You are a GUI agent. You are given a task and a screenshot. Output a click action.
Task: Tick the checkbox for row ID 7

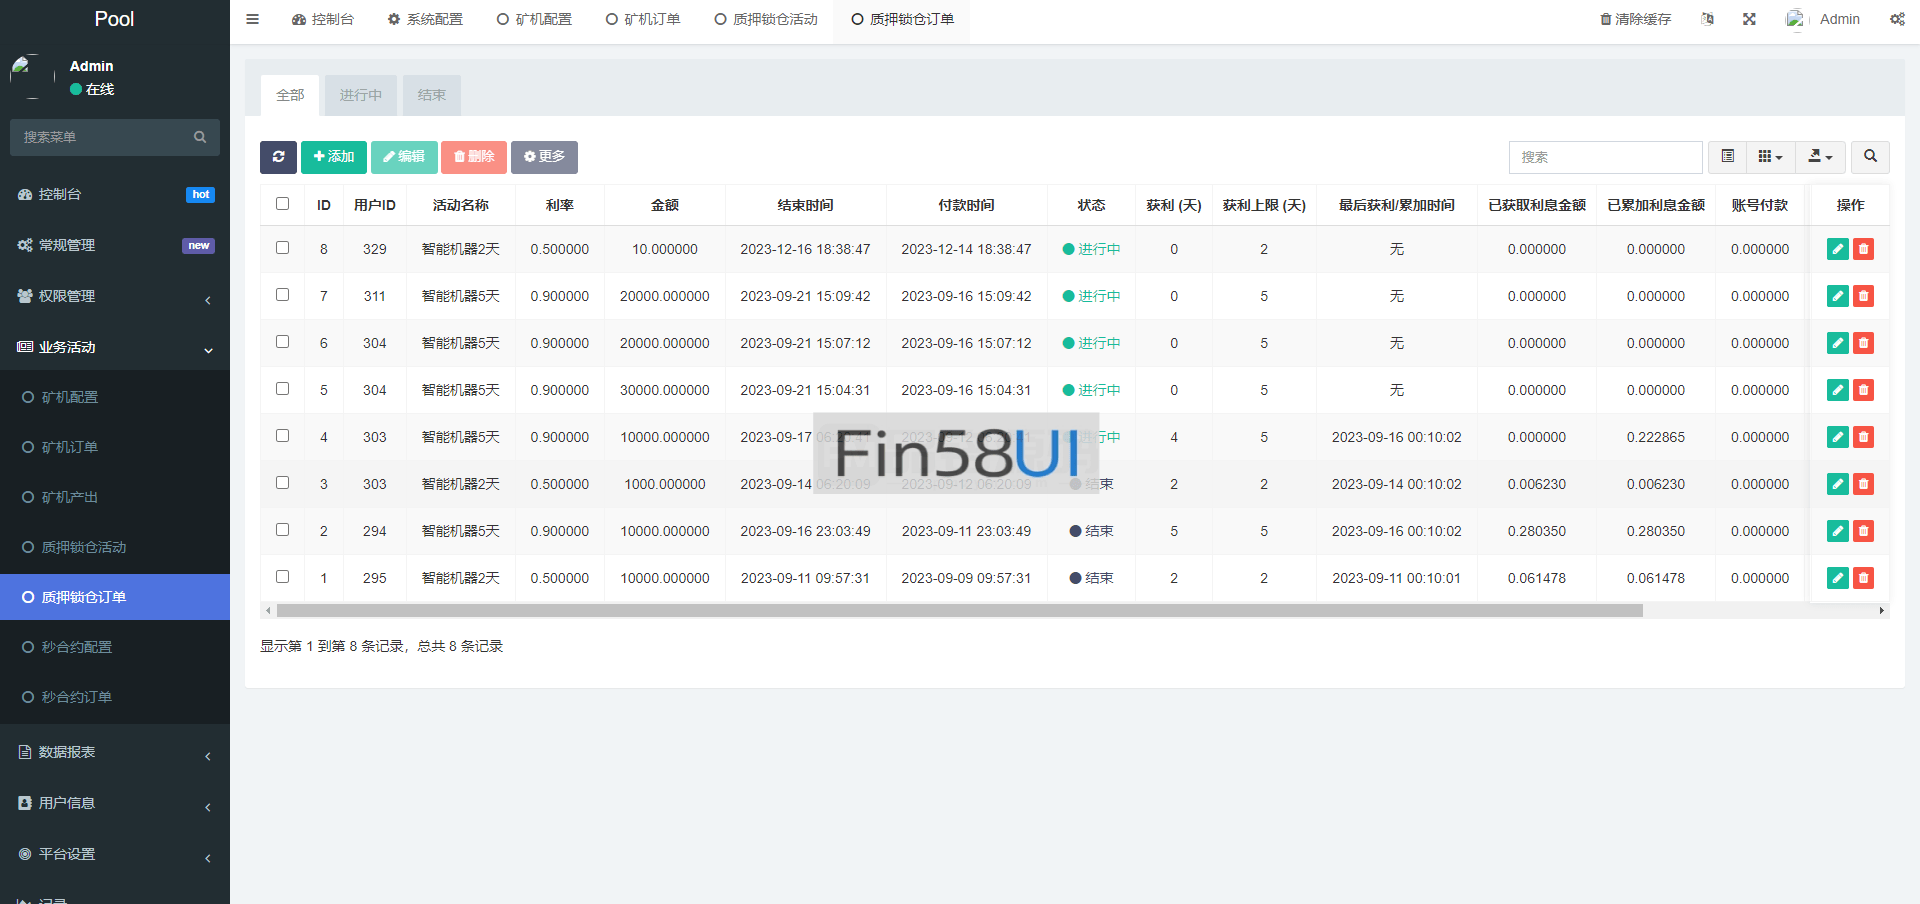coord(283,295)
